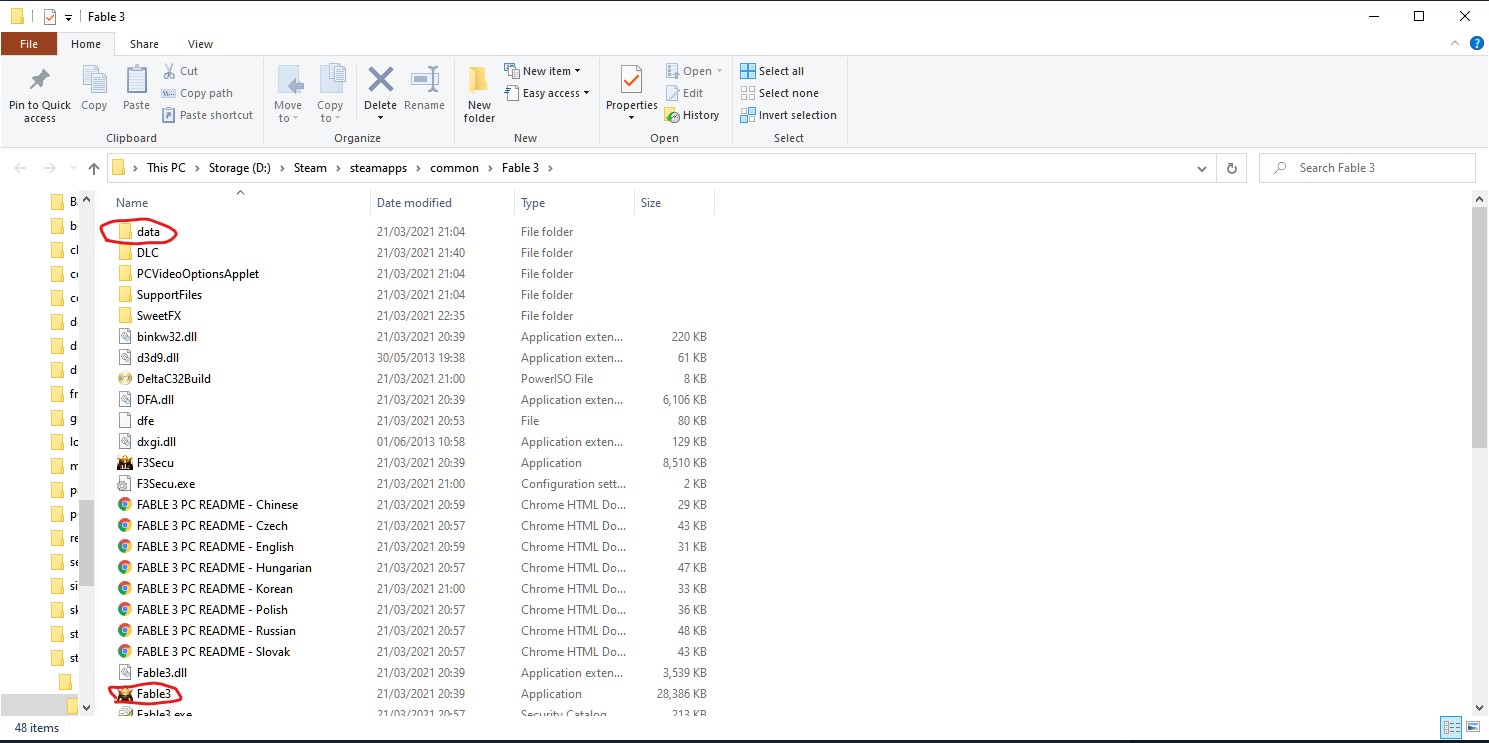Screen dimensions: 1489x743
Task: Pin folder to Quick access
Action: point(40,95)
